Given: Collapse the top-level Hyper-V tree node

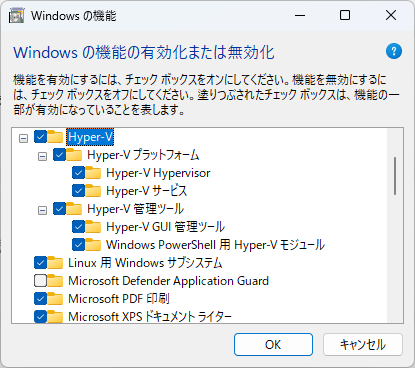Looking at the screenshot, I should pos(23,138).
